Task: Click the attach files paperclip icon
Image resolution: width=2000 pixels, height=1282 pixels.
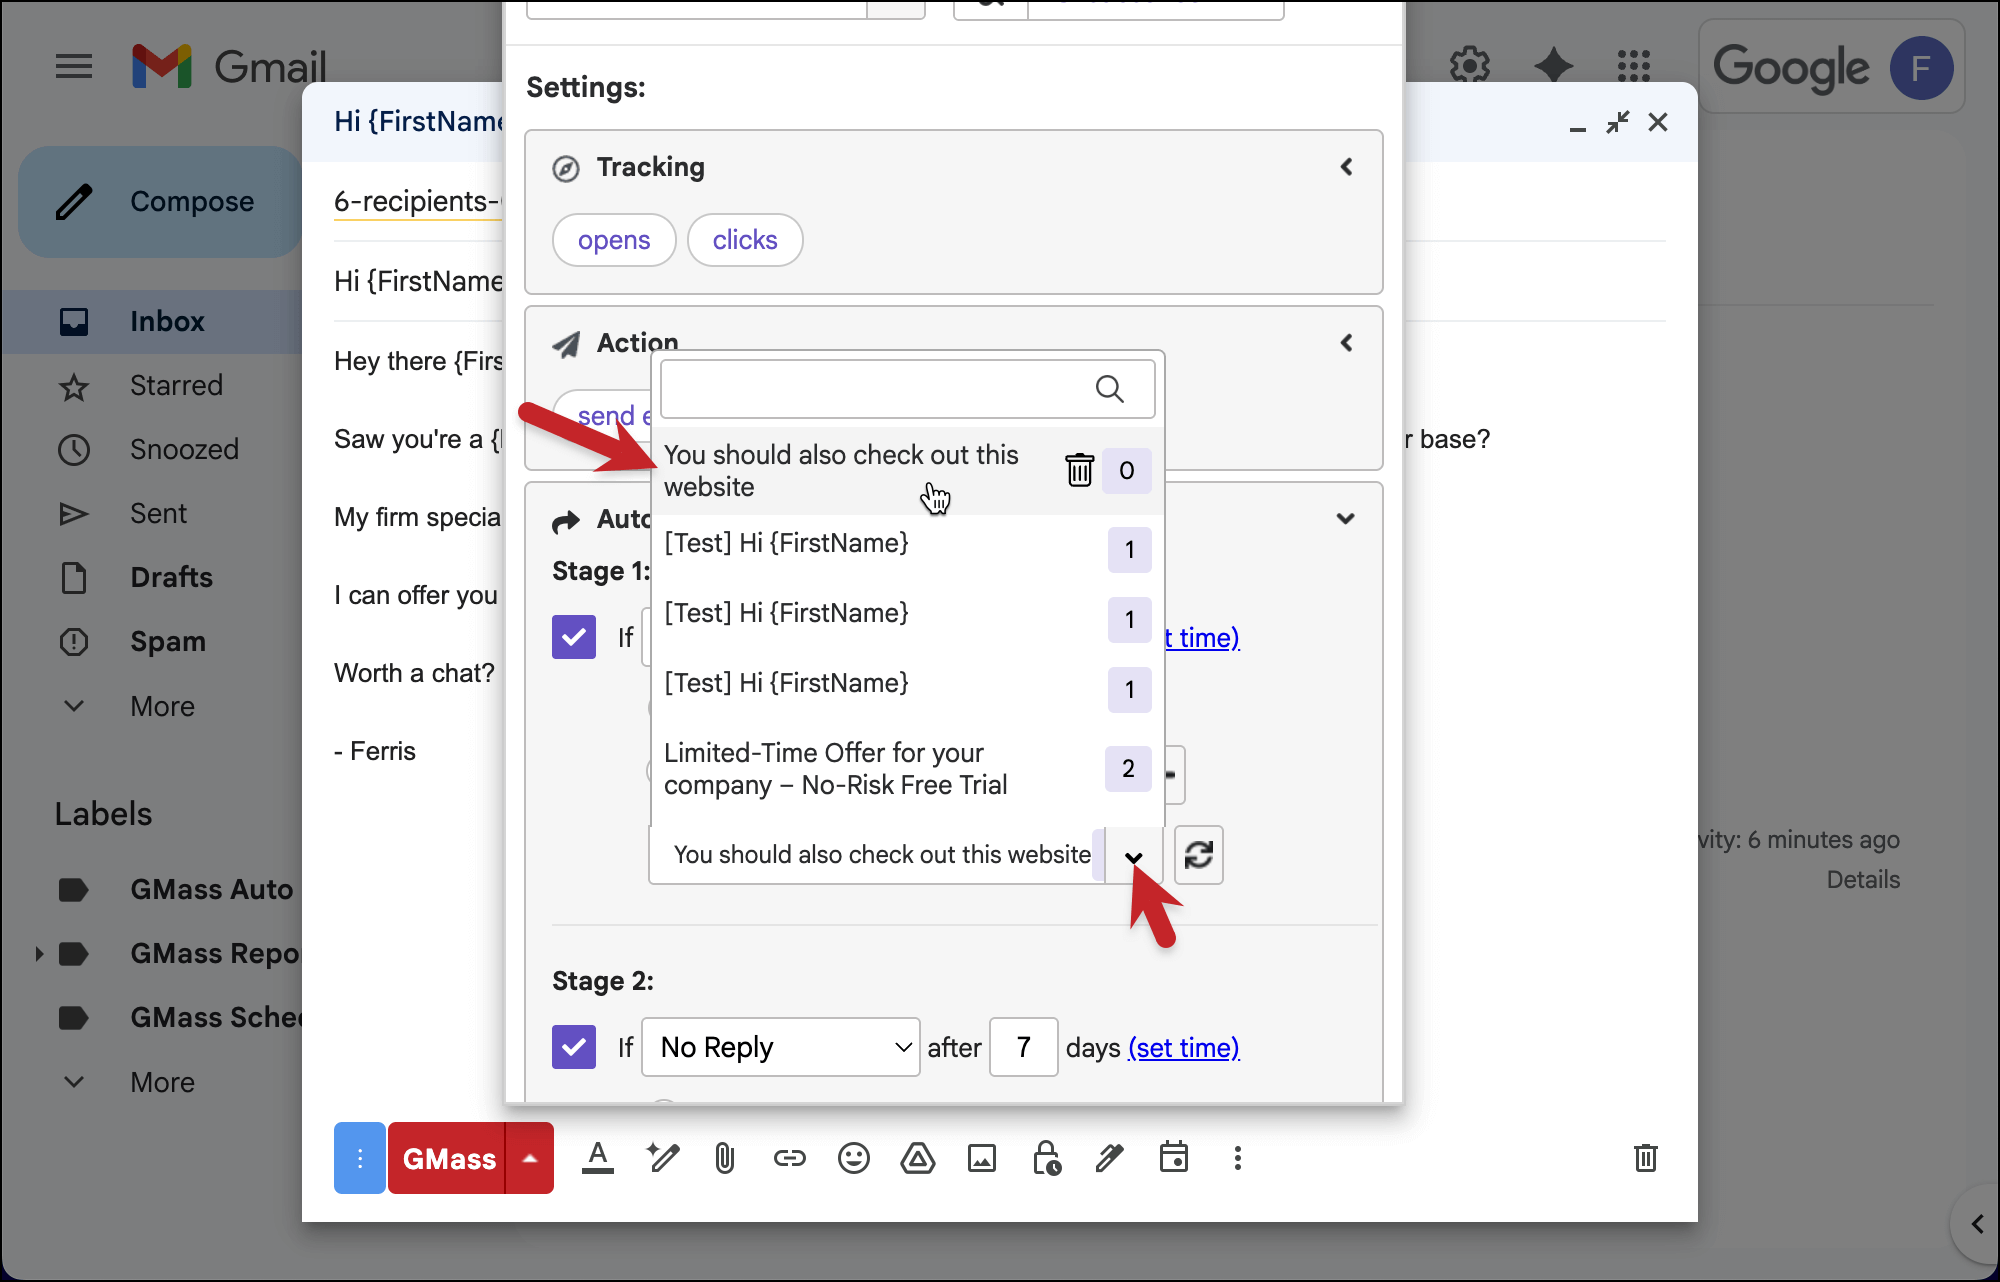Action: pyautogui.click(x=725, y=1158)
